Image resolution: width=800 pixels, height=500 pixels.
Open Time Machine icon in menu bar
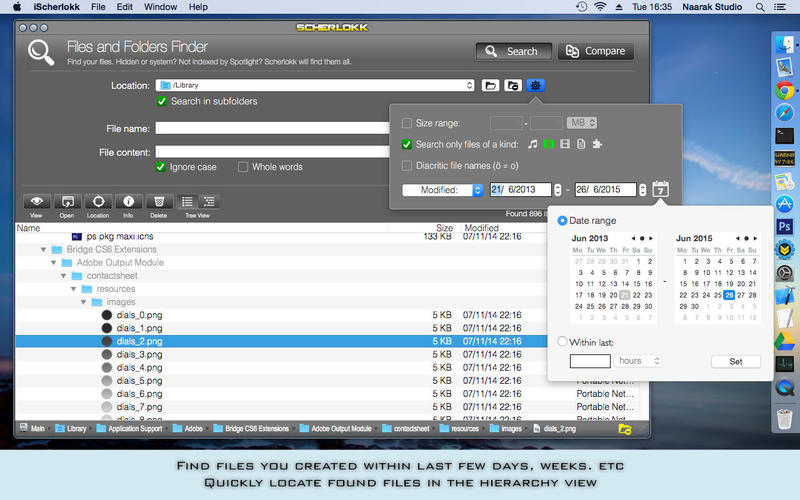(582, 7)
